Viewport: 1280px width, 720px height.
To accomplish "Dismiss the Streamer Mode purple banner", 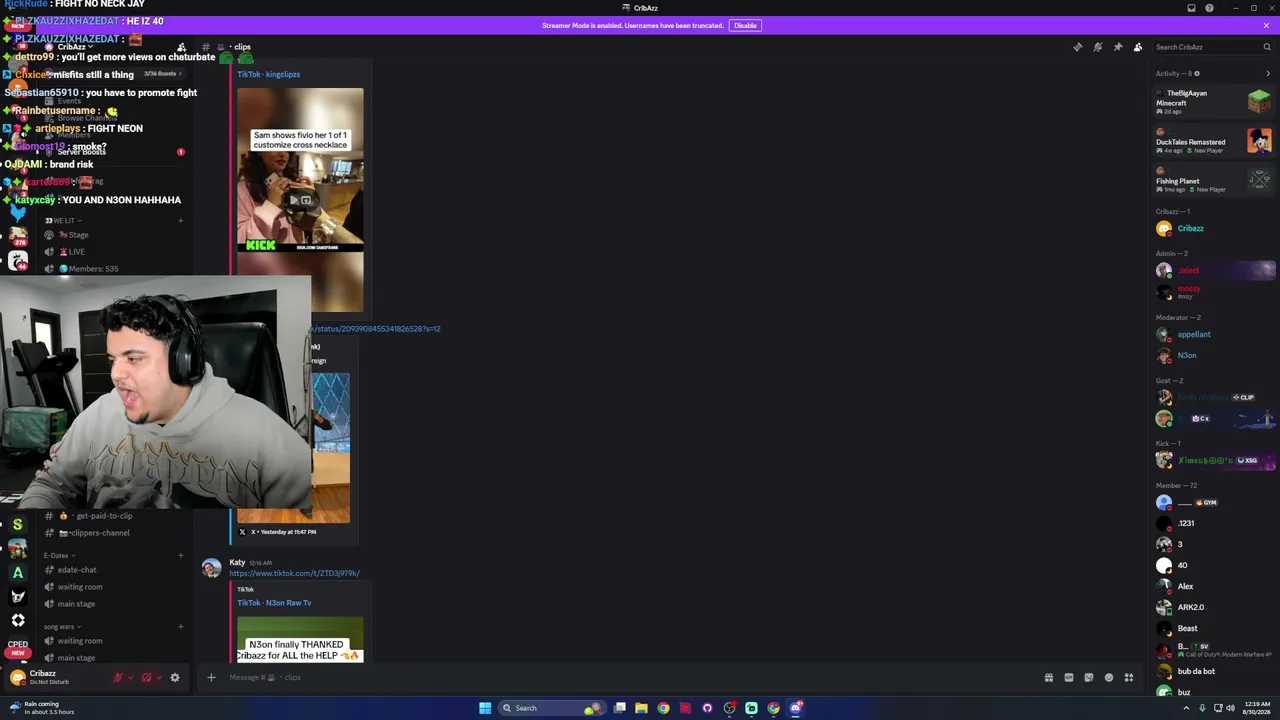I will (1266, 25).
